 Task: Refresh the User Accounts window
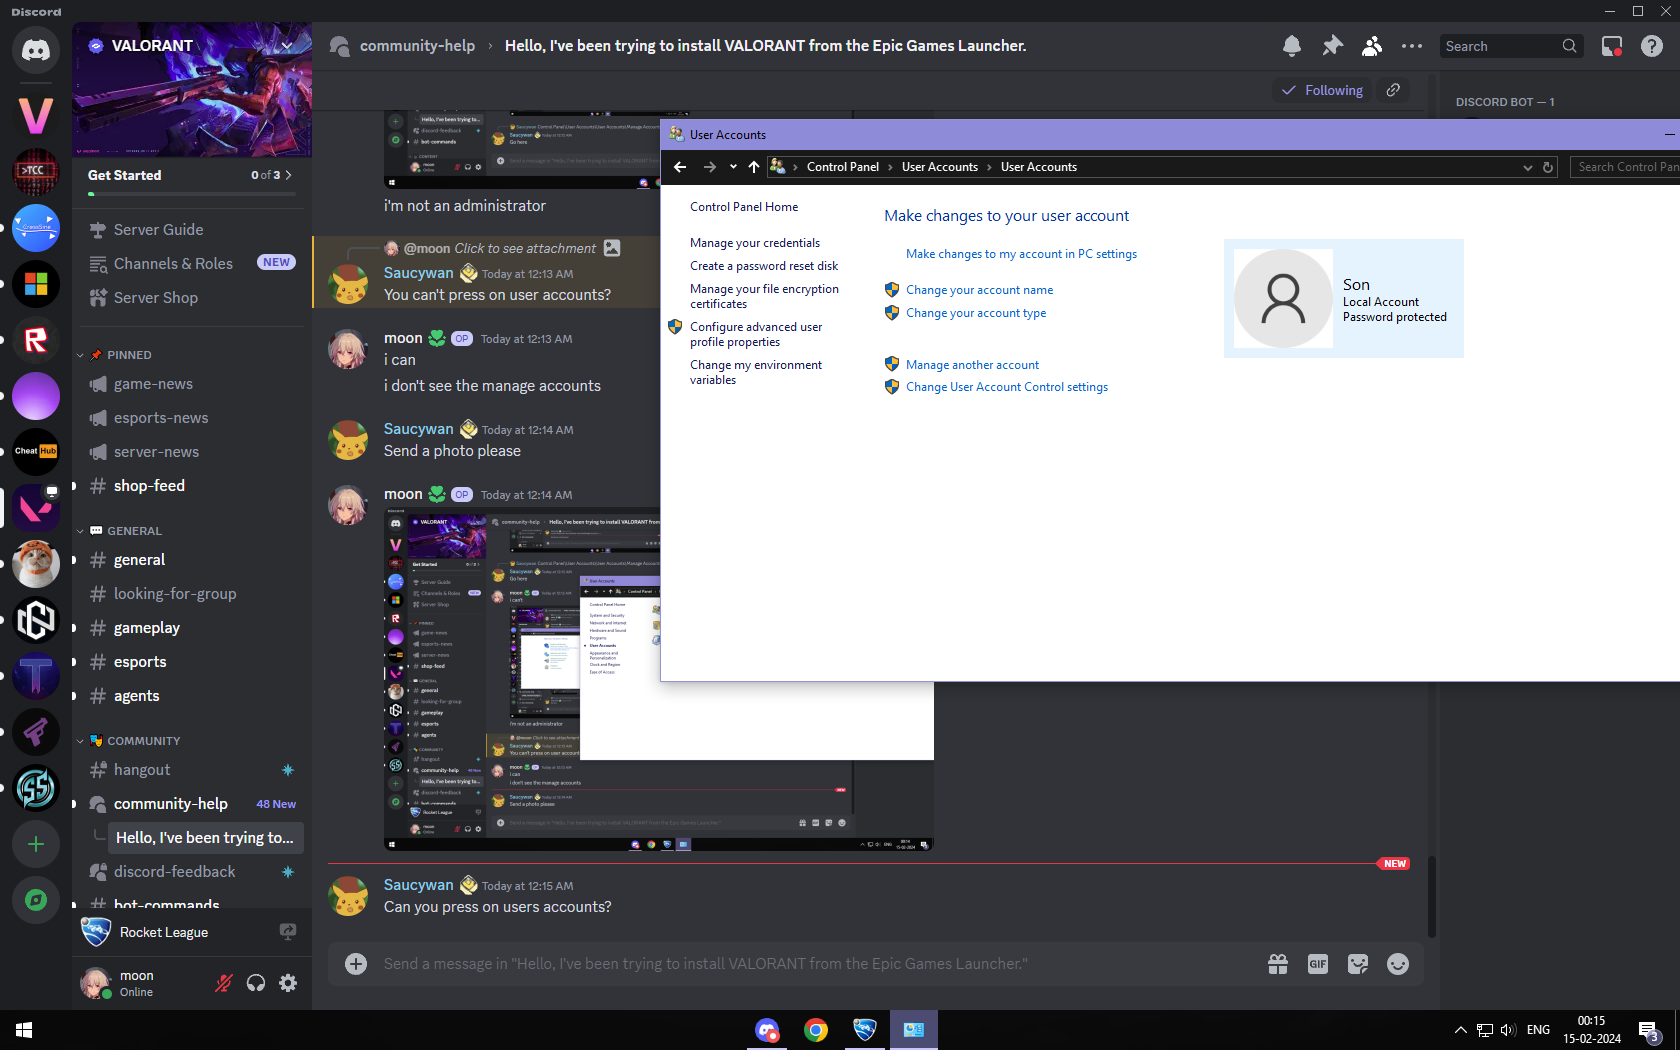click(1548, 167)
